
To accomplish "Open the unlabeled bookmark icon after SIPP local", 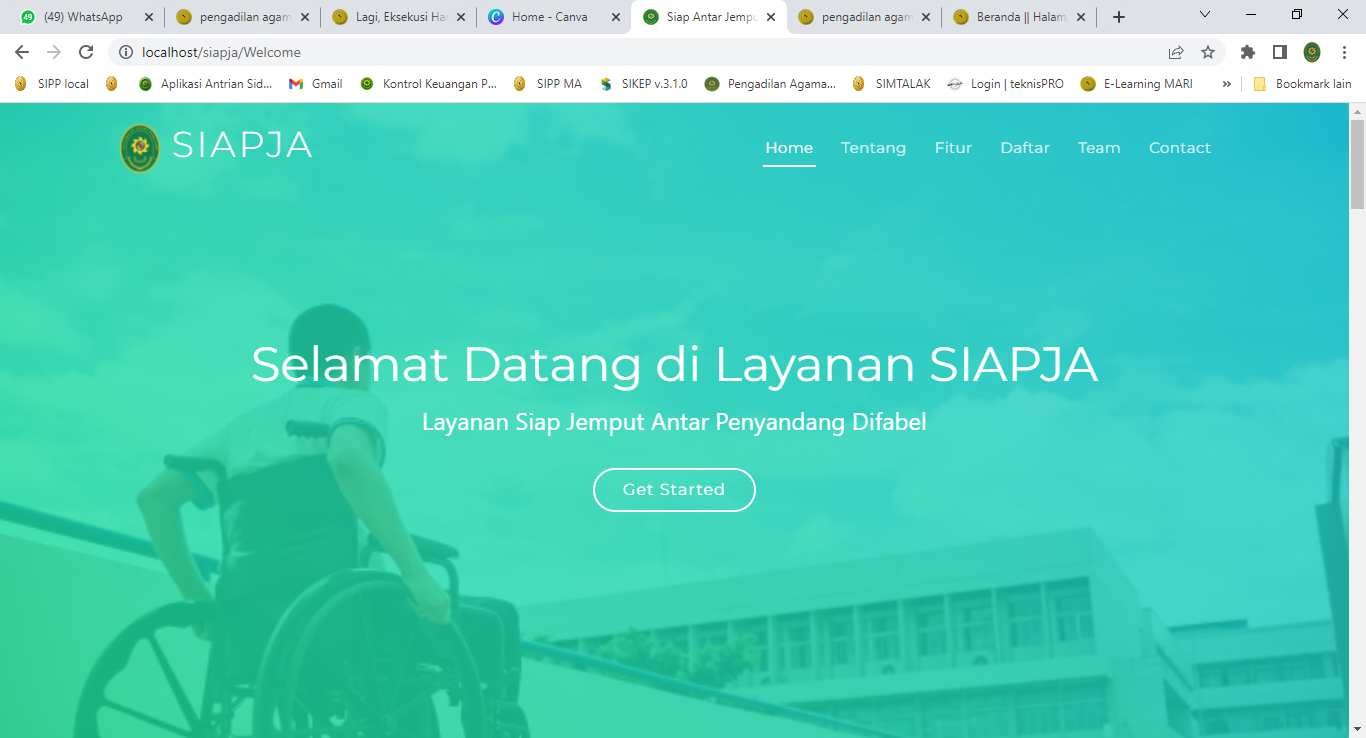I will pyautogui.click(x=111, y=84).
